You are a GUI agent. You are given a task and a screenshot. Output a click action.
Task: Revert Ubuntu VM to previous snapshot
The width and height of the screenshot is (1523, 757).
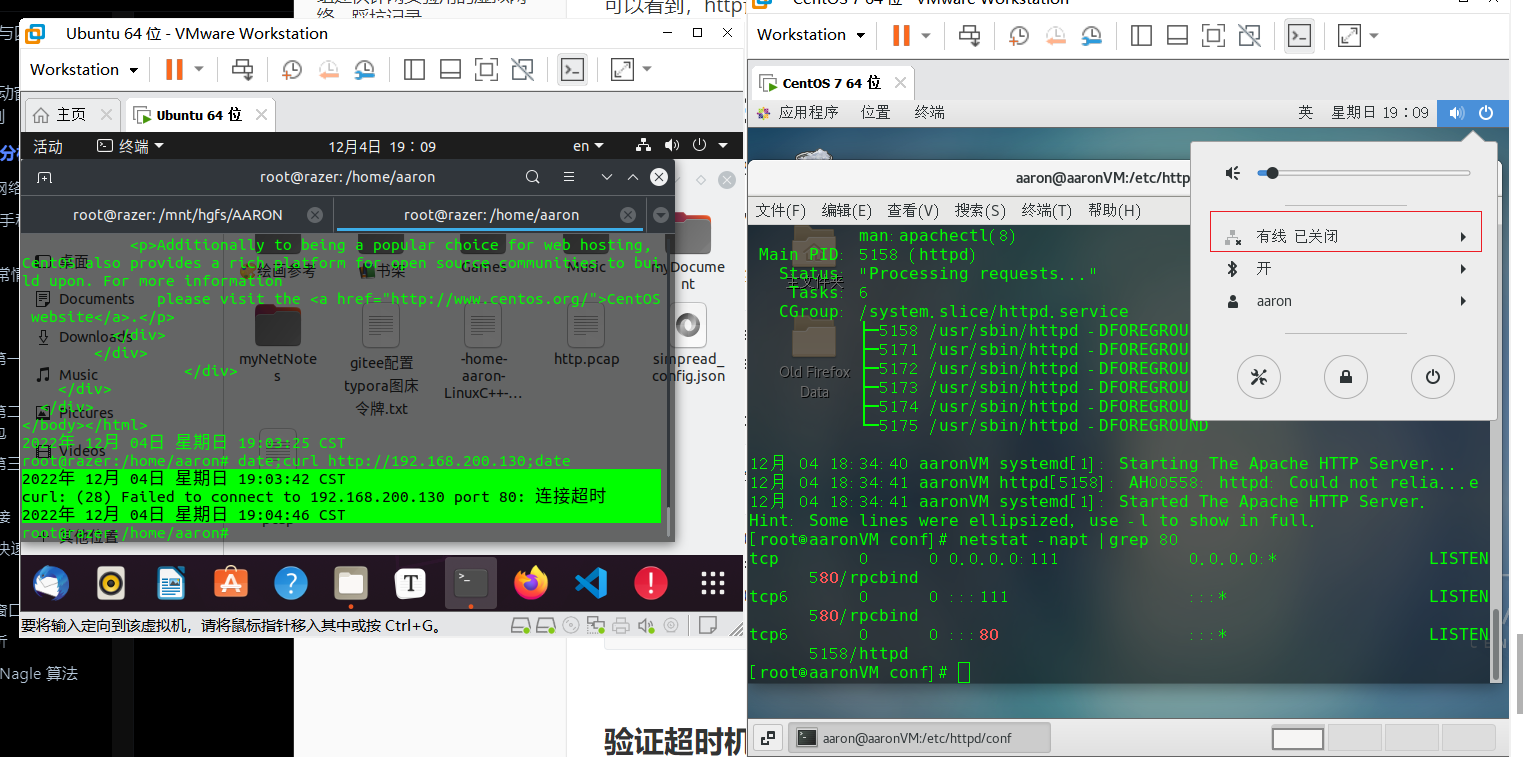click(328, 69)
